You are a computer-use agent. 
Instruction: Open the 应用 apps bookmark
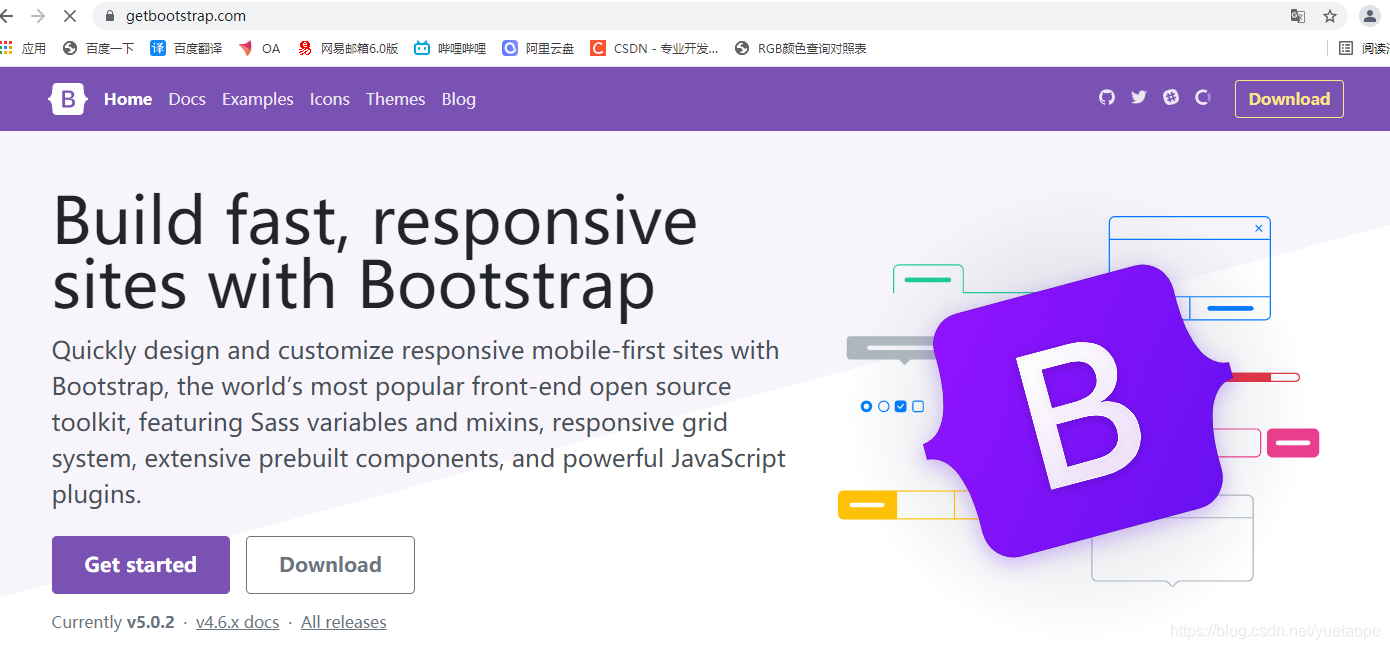click(x=23, y=48)
